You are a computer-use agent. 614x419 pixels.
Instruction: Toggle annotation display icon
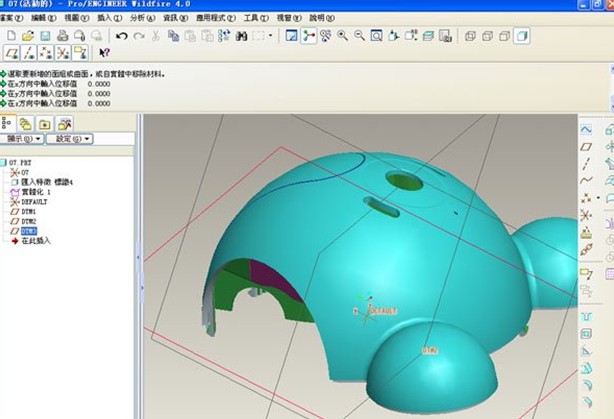point(80,53)
